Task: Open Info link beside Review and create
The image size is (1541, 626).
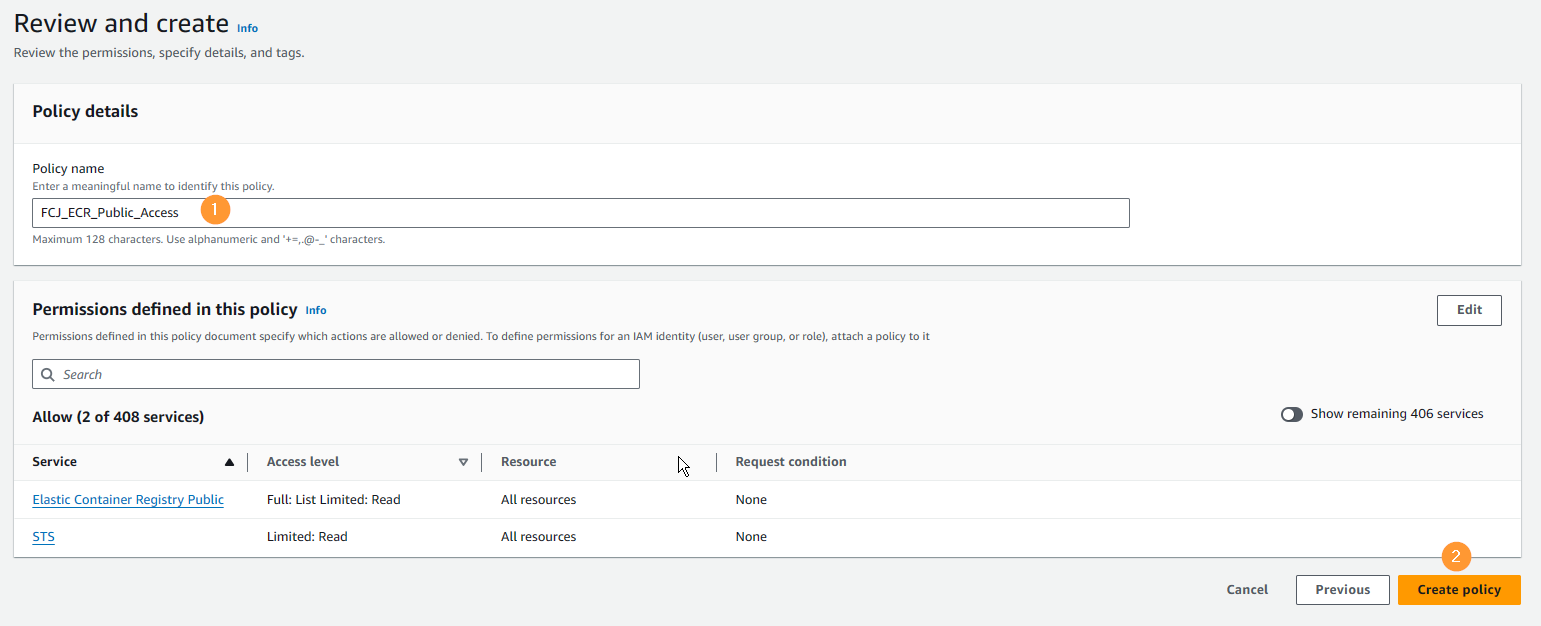Action: 247,28
